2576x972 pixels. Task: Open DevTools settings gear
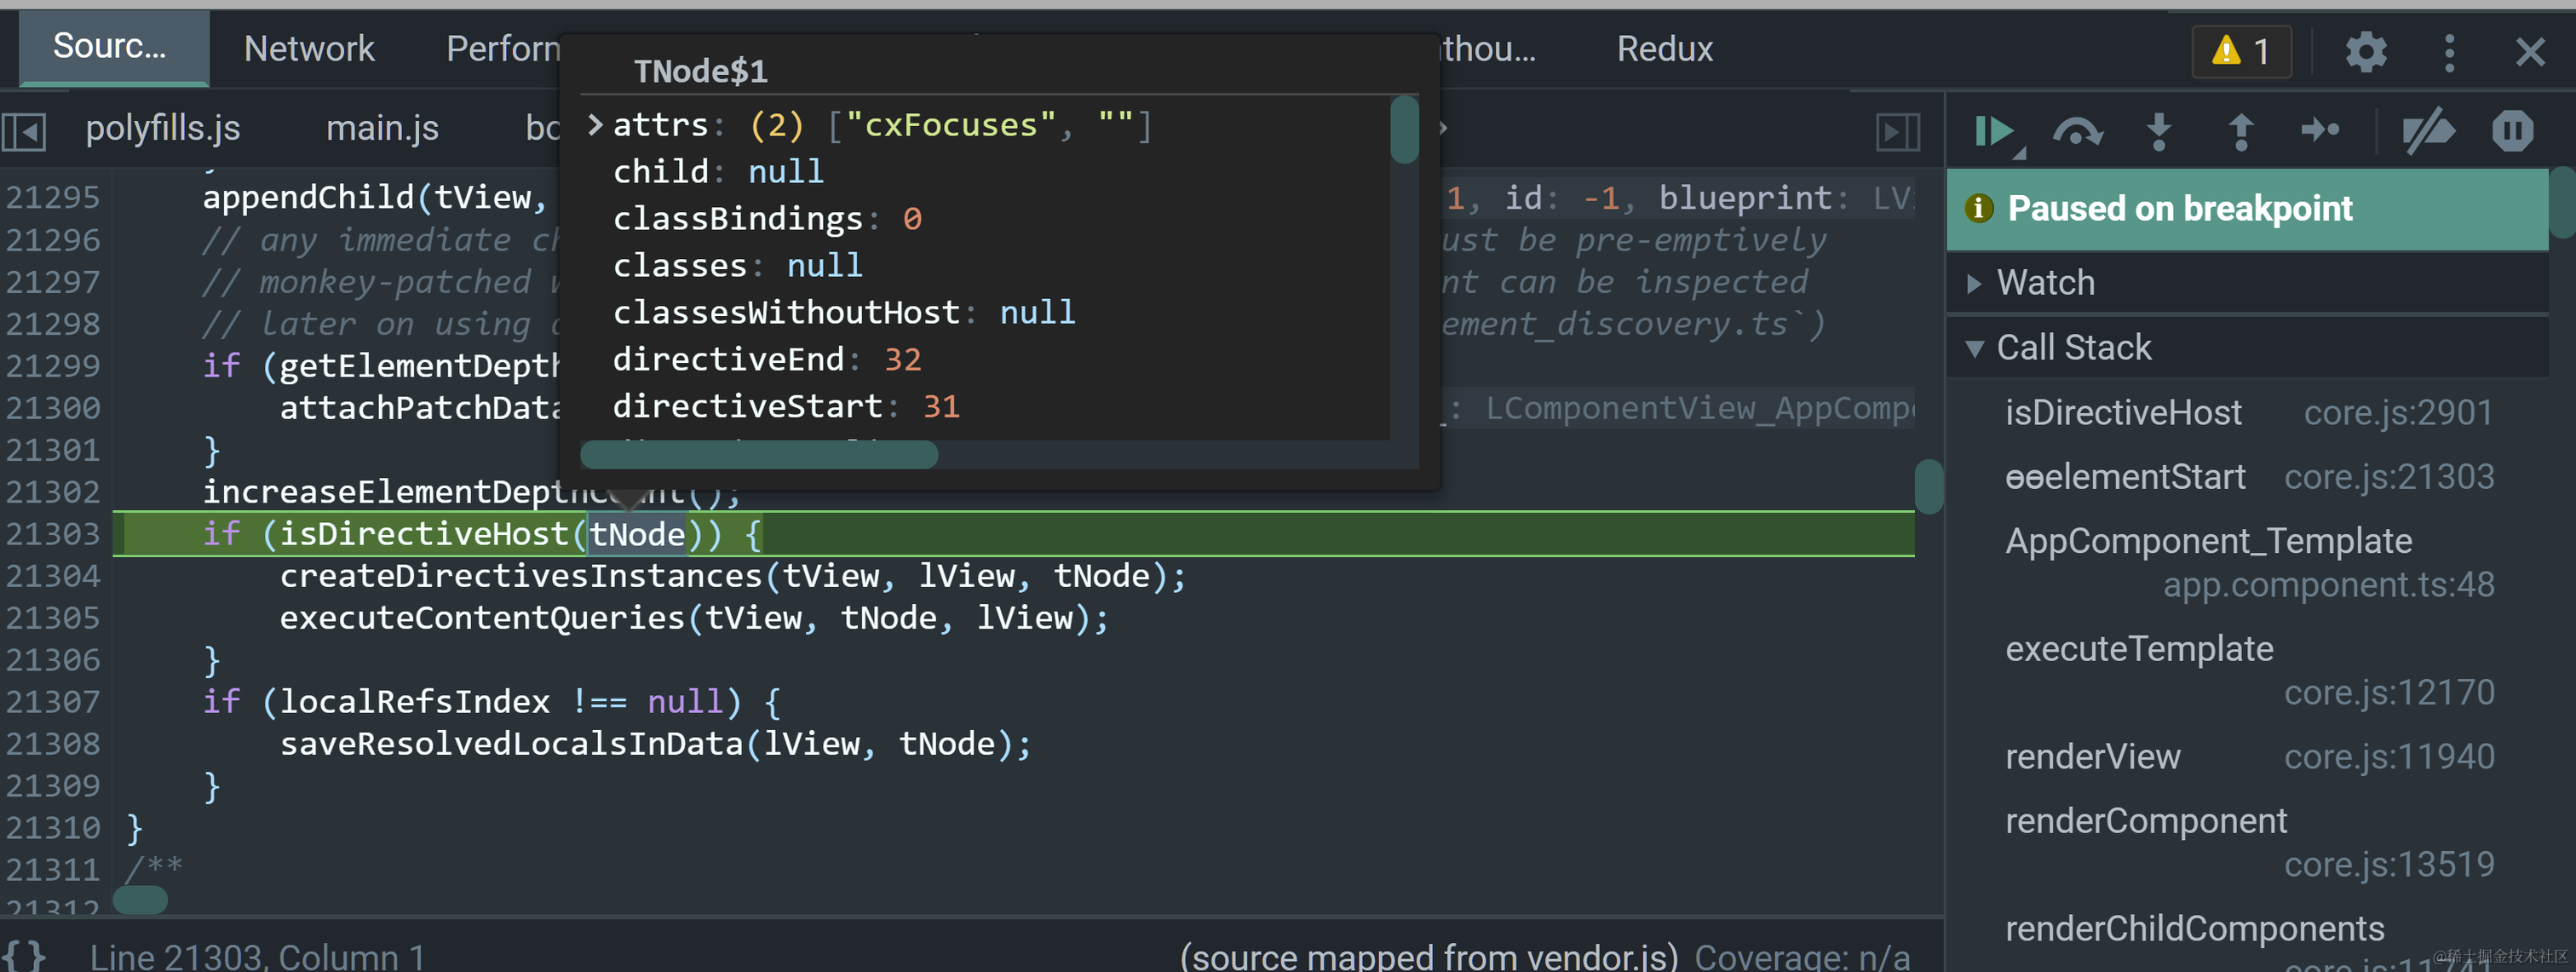pyautogui.click(x=2366, y=51)
